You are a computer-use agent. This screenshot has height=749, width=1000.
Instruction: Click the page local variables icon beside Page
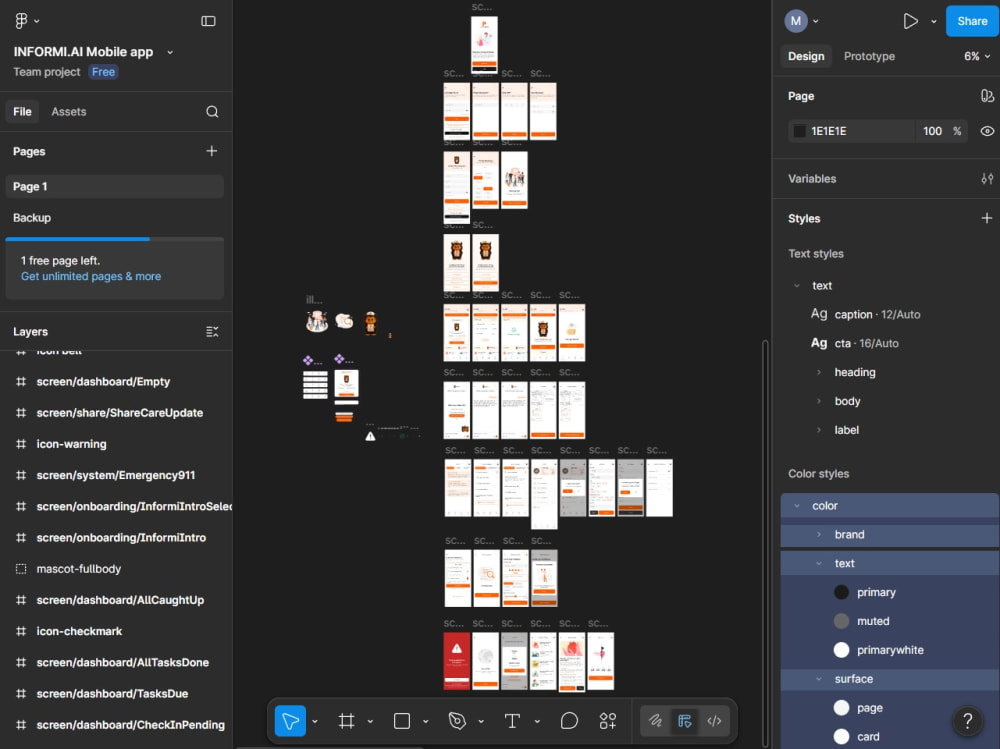[987, 96]
